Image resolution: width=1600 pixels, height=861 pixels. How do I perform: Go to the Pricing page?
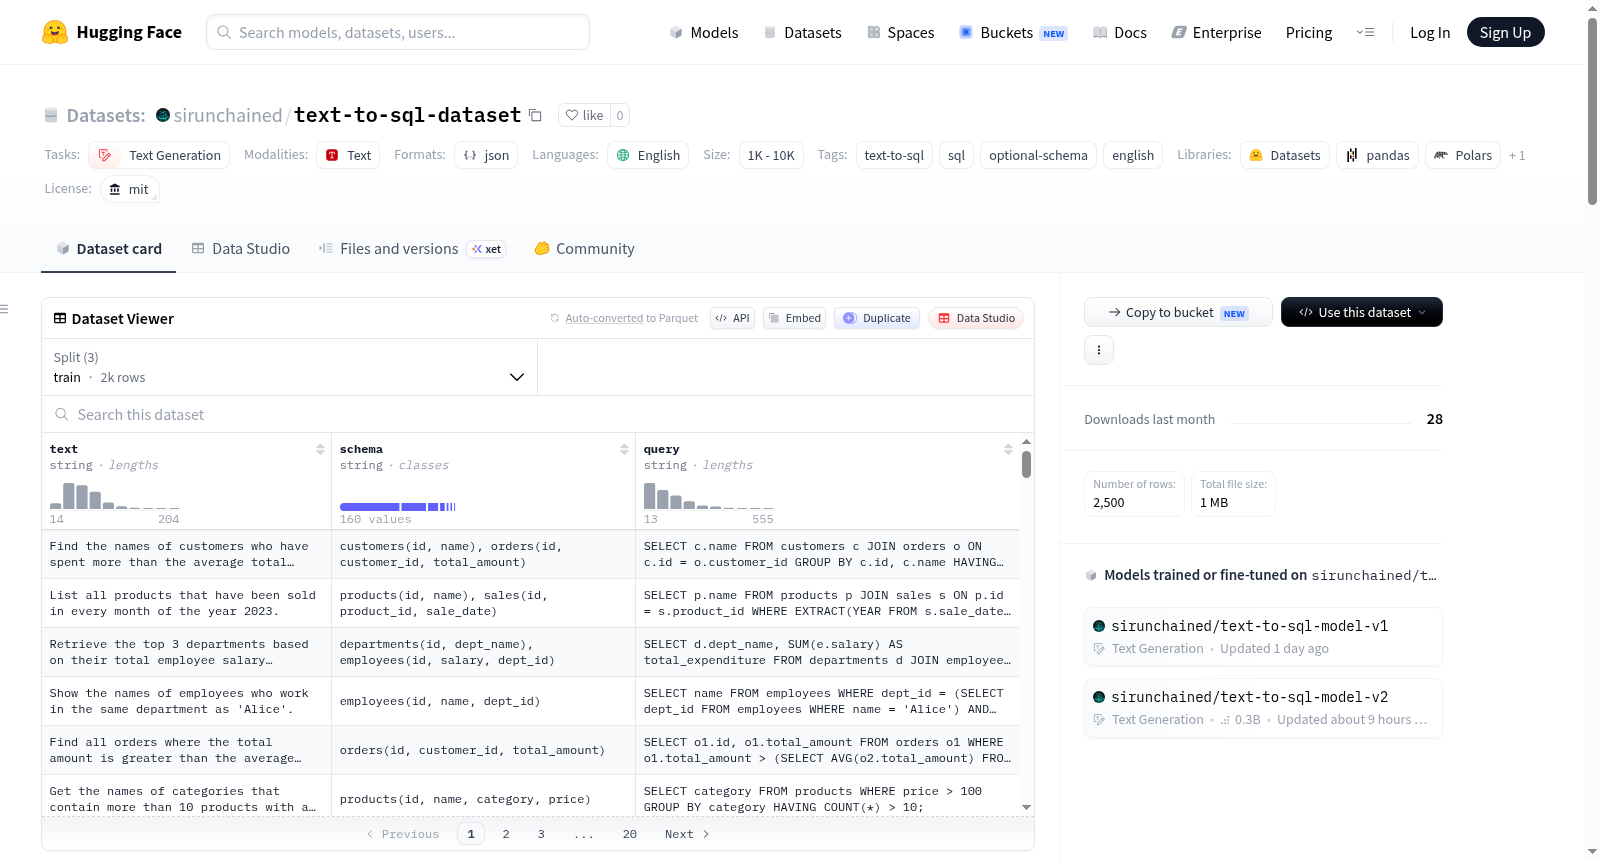(1309, 33)
